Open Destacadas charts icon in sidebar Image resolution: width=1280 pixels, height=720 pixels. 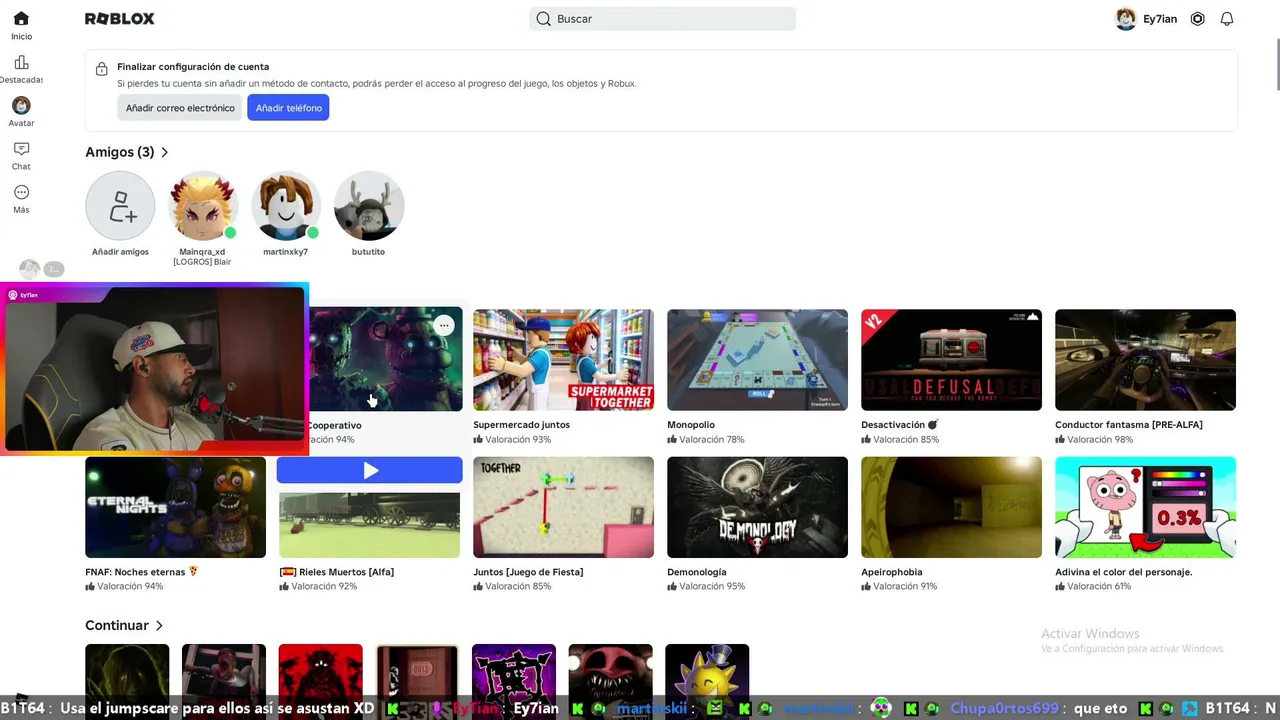[x=21, y=62]
